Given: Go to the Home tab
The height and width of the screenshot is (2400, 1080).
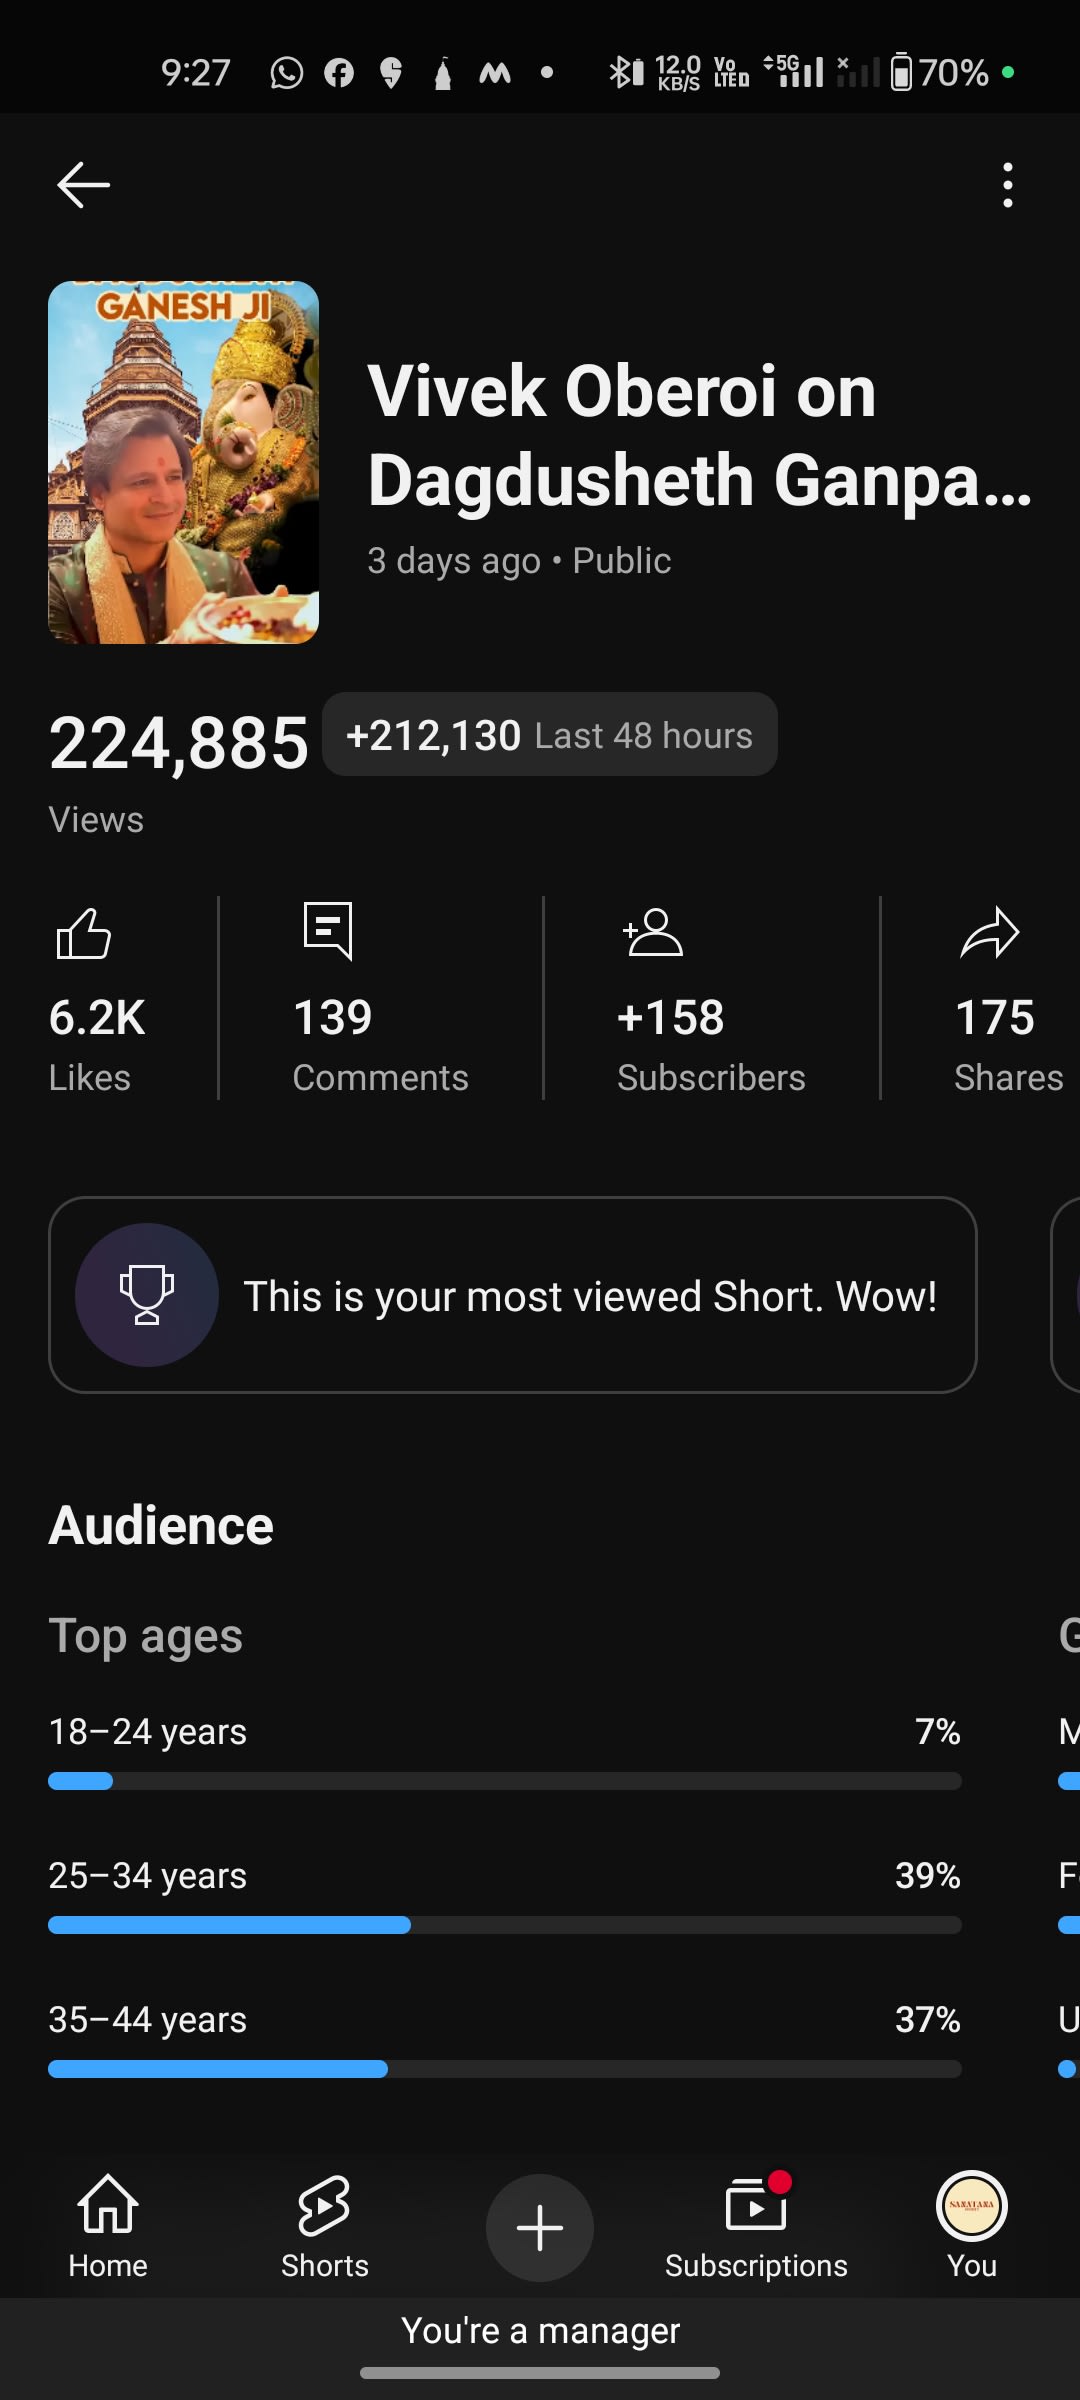Looking at the screenshot, I should pyautogui.click(x=108, y=2226).
